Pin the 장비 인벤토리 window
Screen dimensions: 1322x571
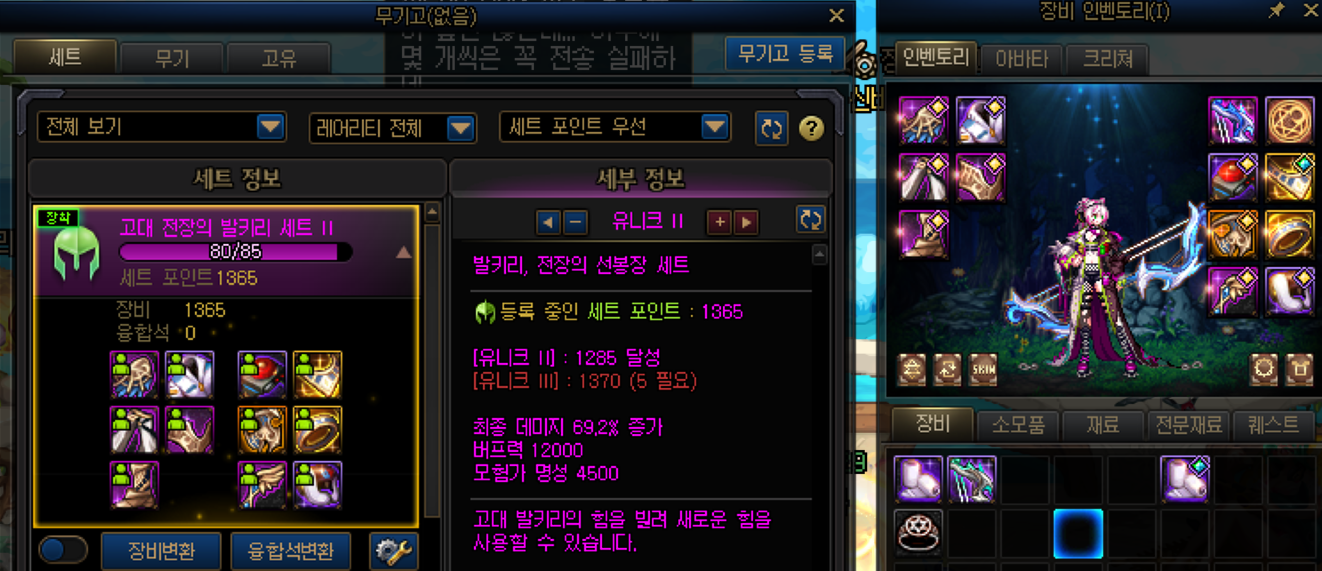pyautogui.click(x=1276, y=11)
